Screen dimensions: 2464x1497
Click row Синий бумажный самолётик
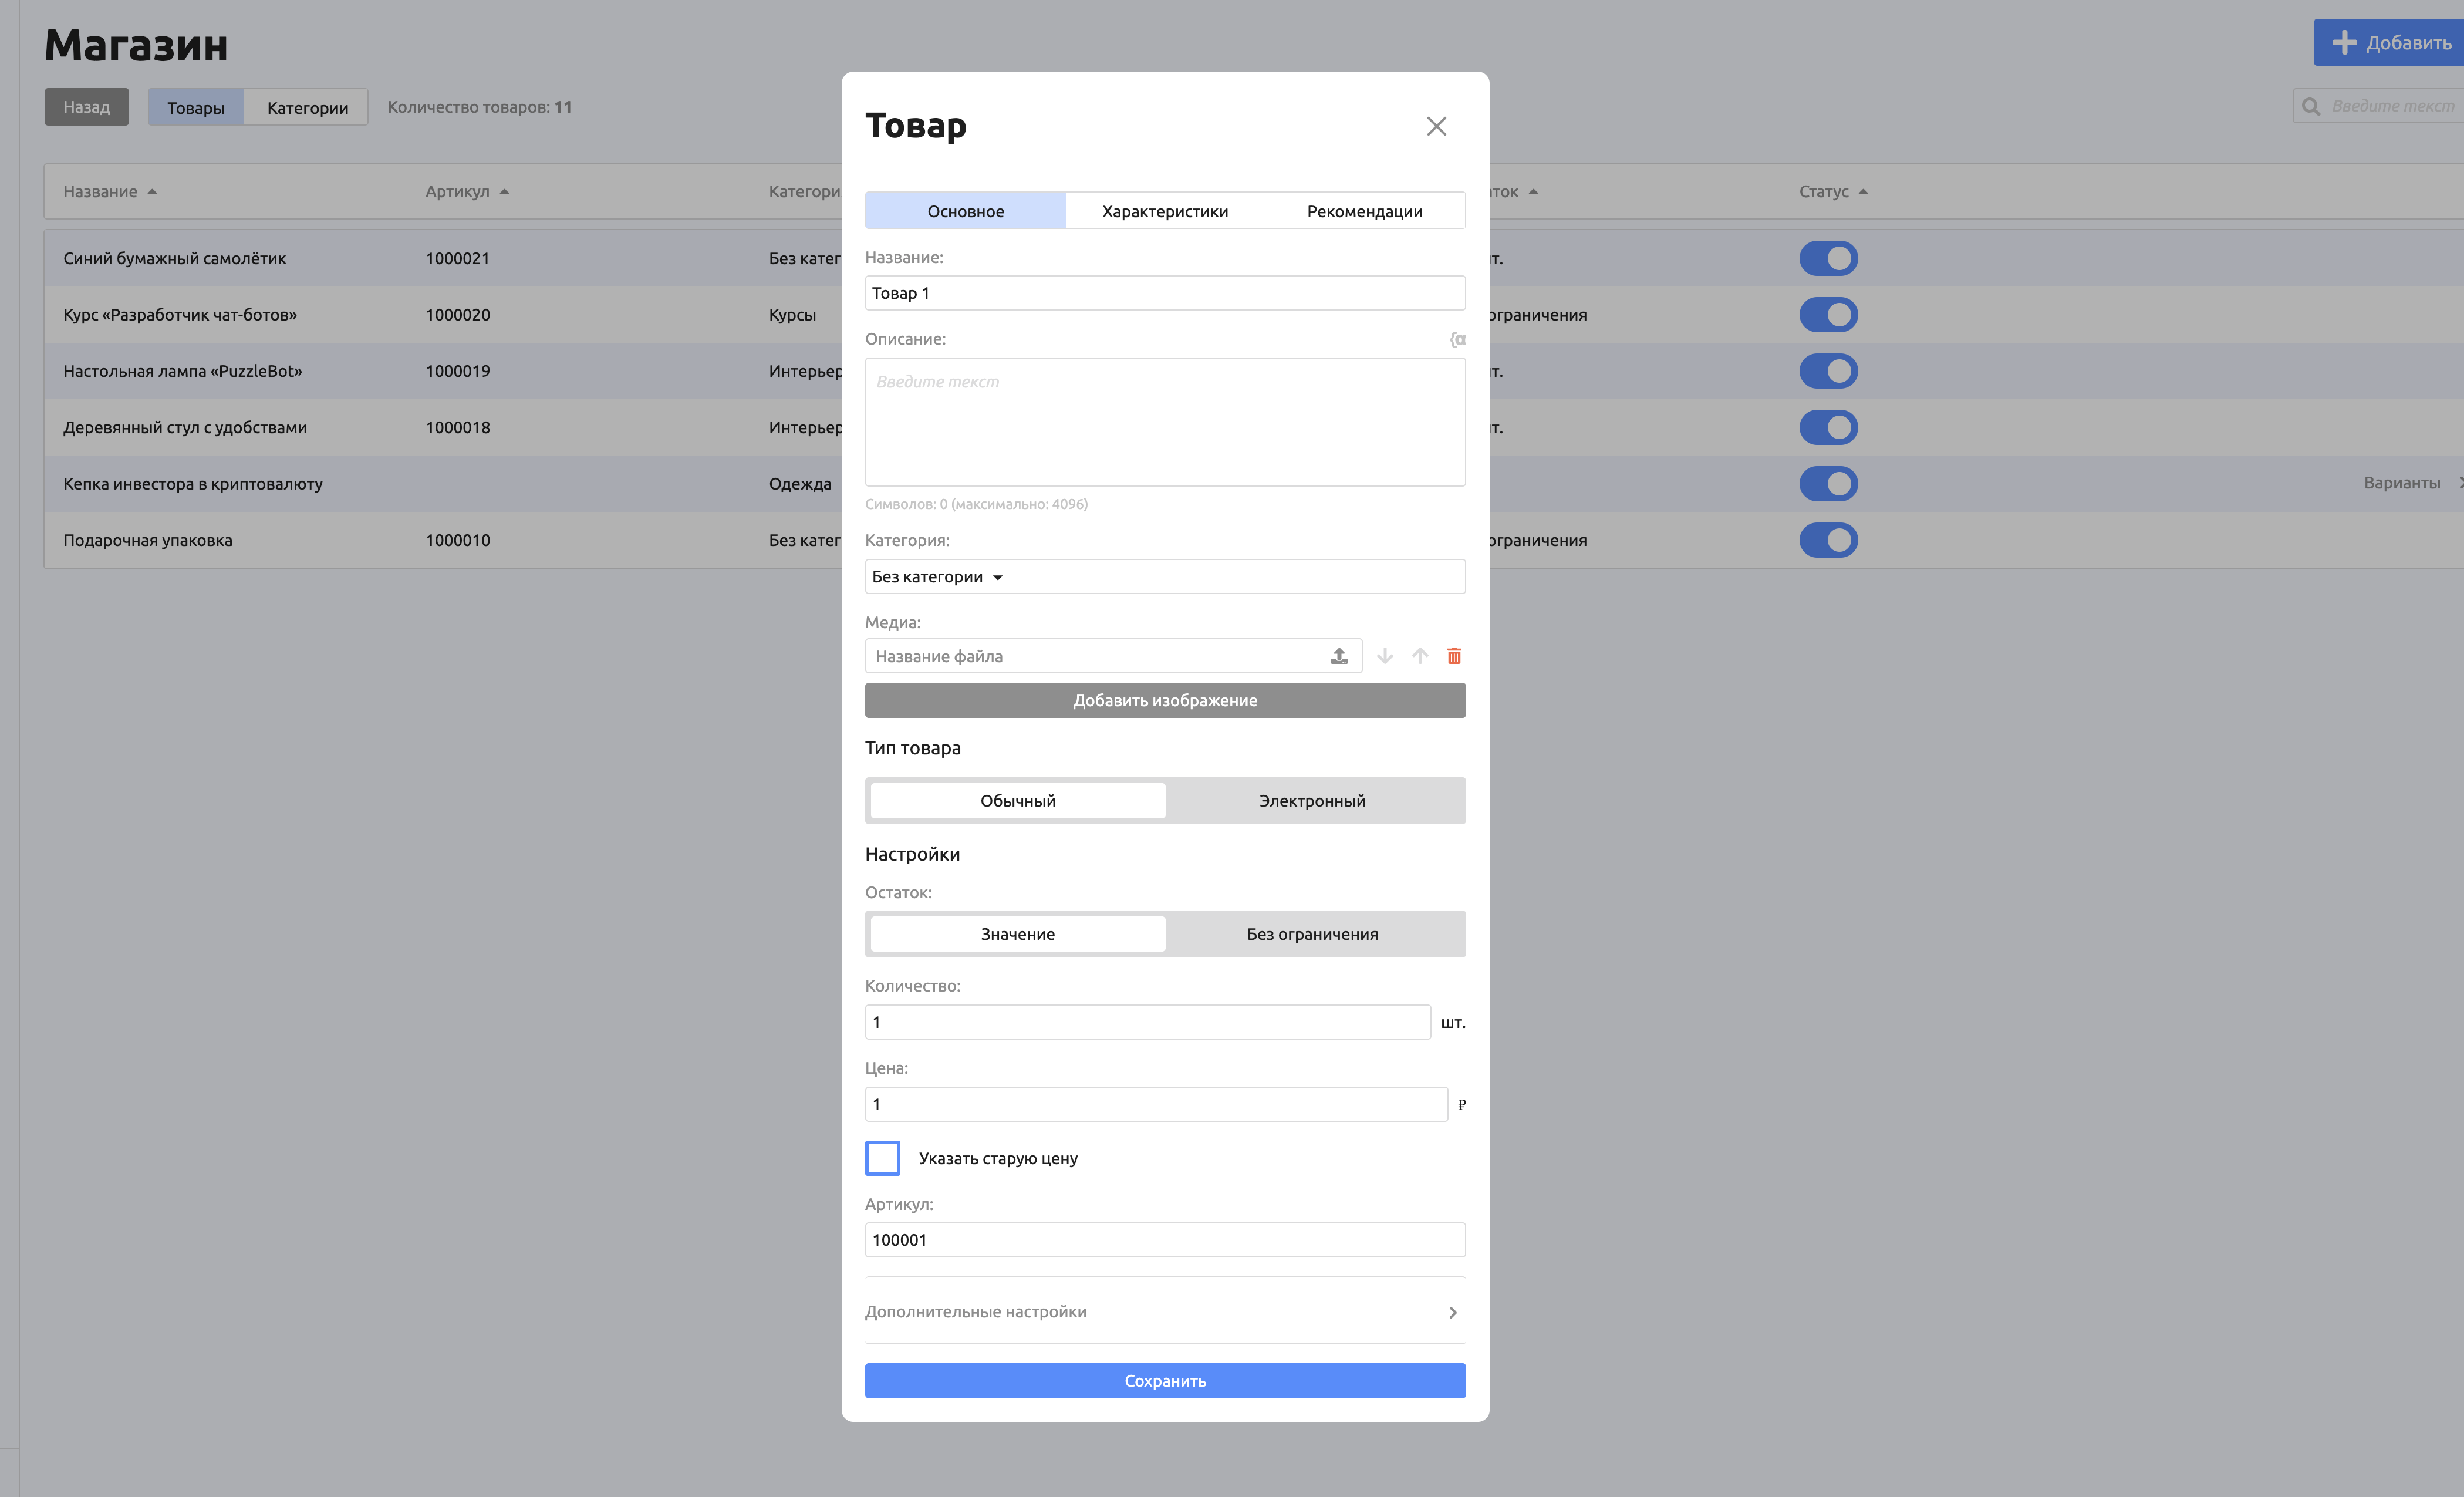(1254, 259)
